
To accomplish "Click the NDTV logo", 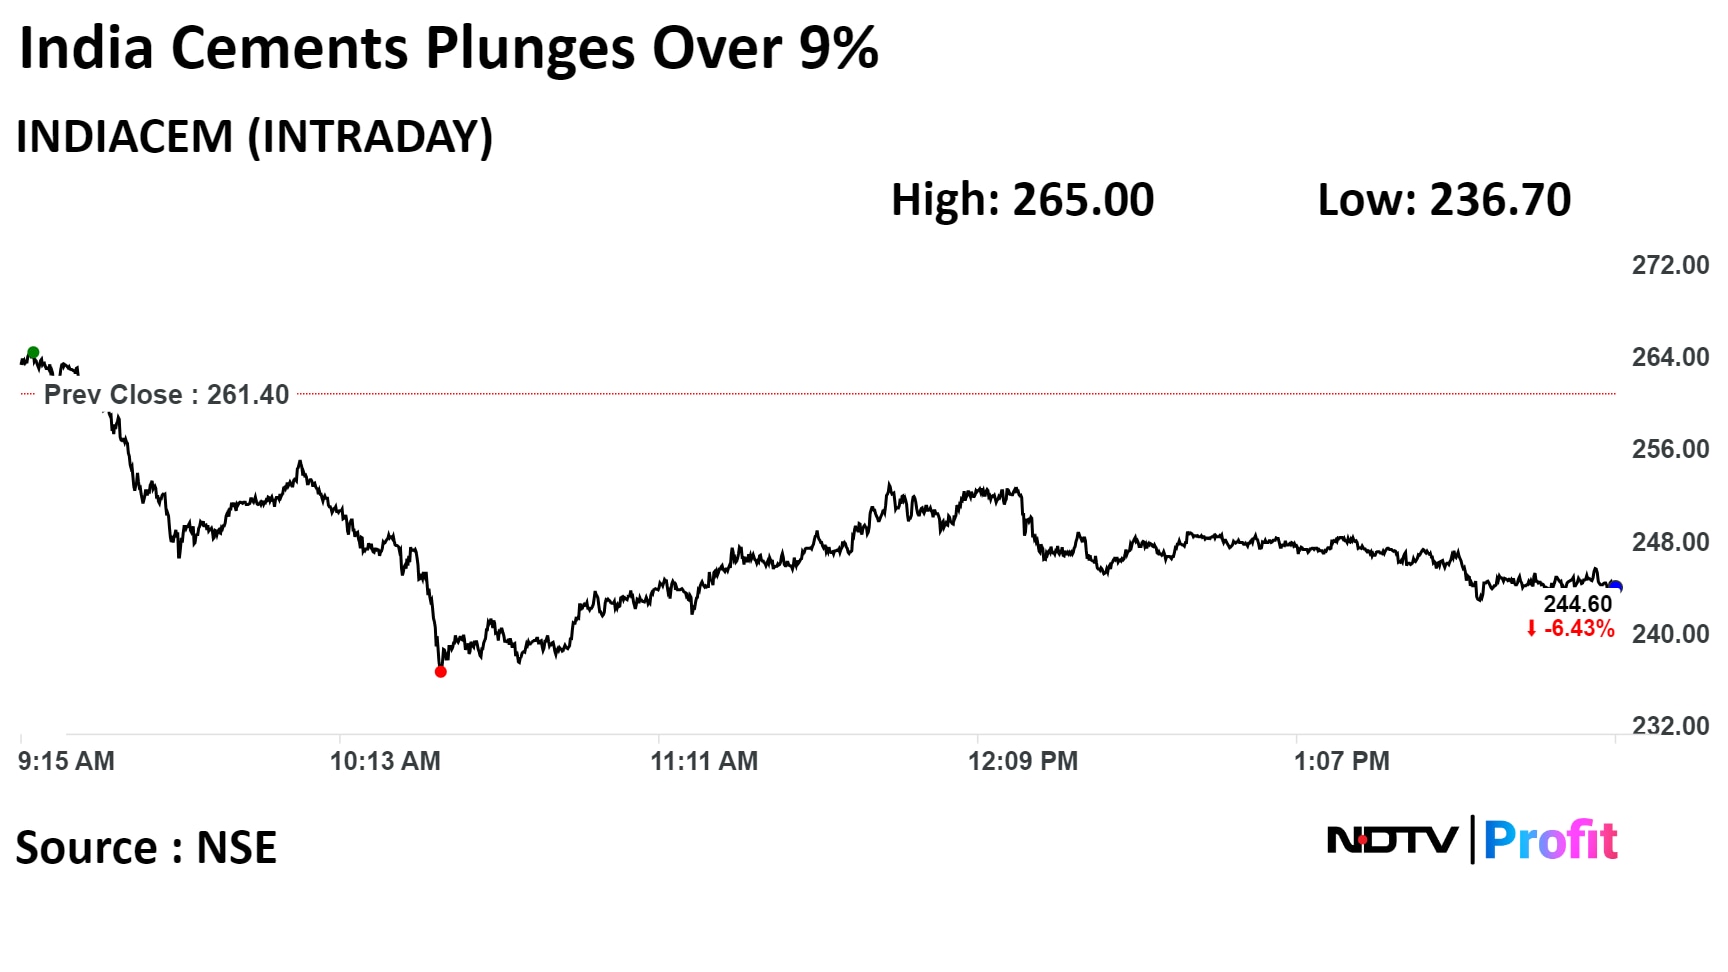I will tap(1392, 840).
